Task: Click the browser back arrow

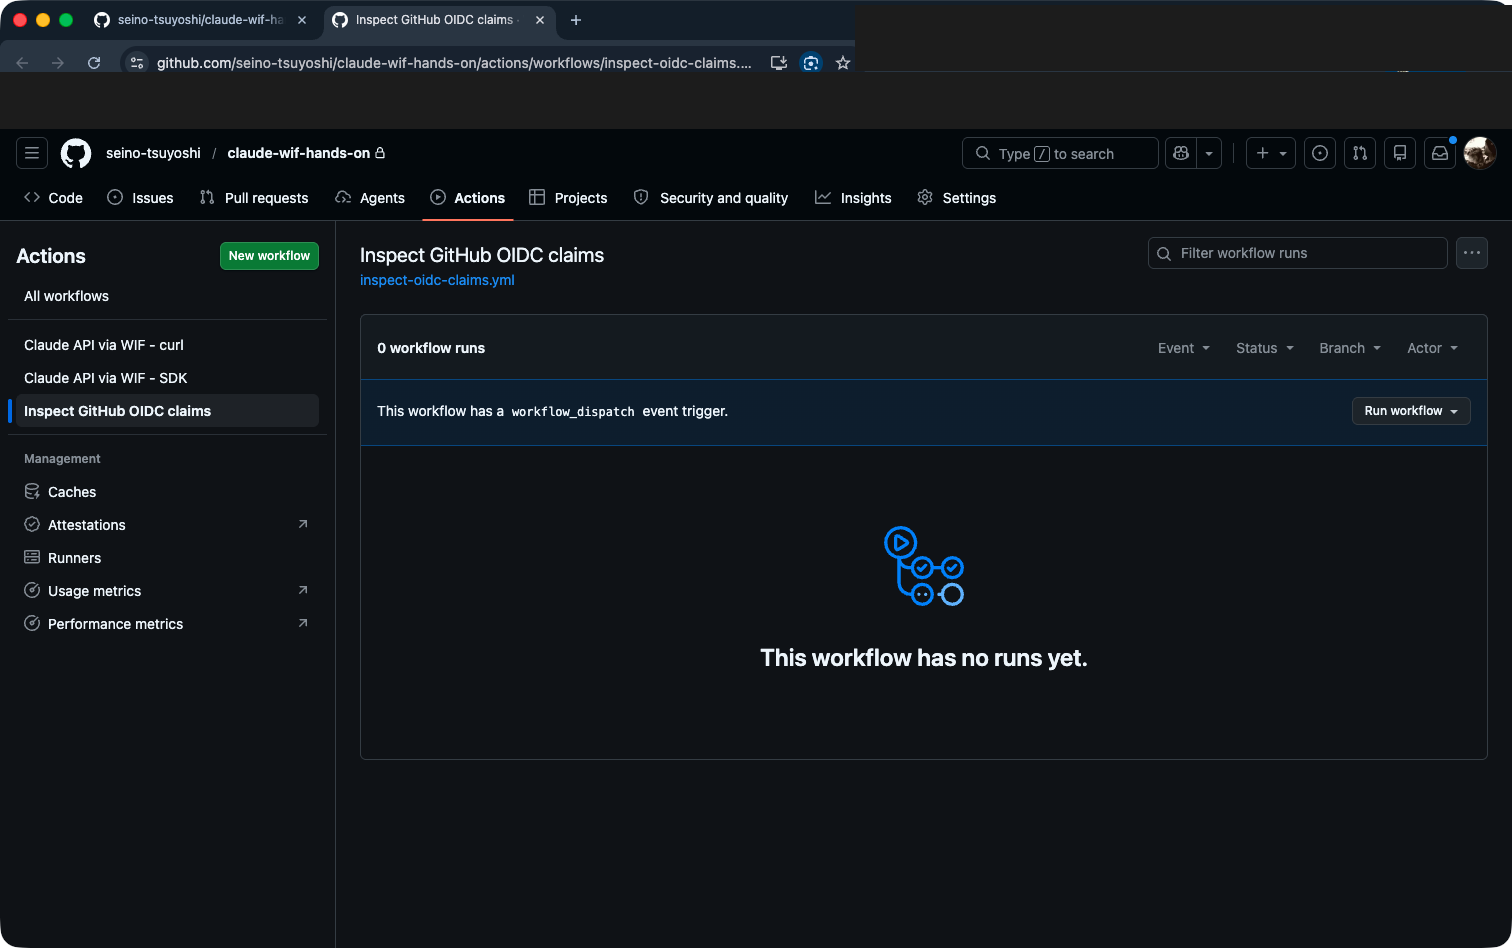Action: coord(23,63)
